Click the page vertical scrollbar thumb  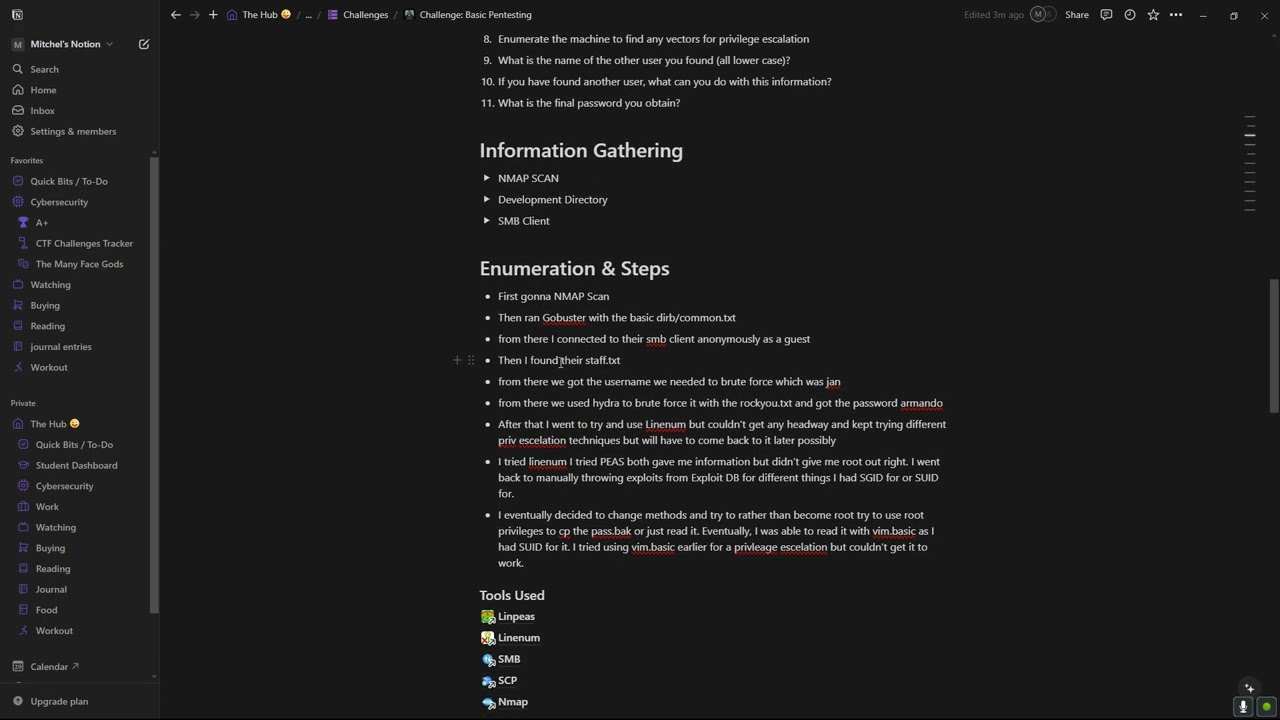[x=1273, y=345]
